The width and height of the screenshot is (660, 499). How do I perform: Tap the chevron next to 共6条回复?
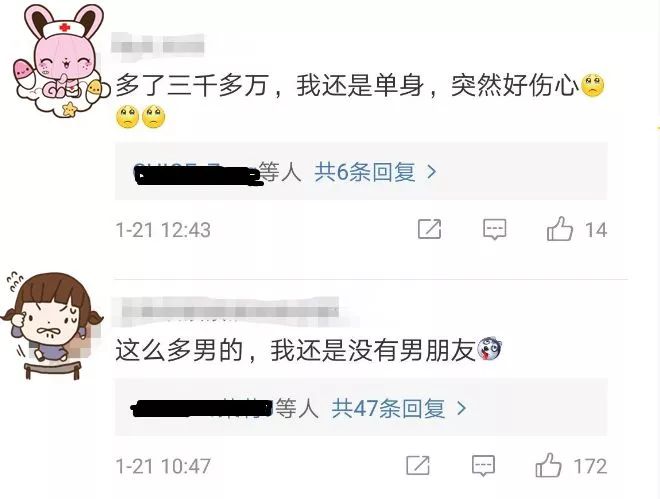coord(431,172)
